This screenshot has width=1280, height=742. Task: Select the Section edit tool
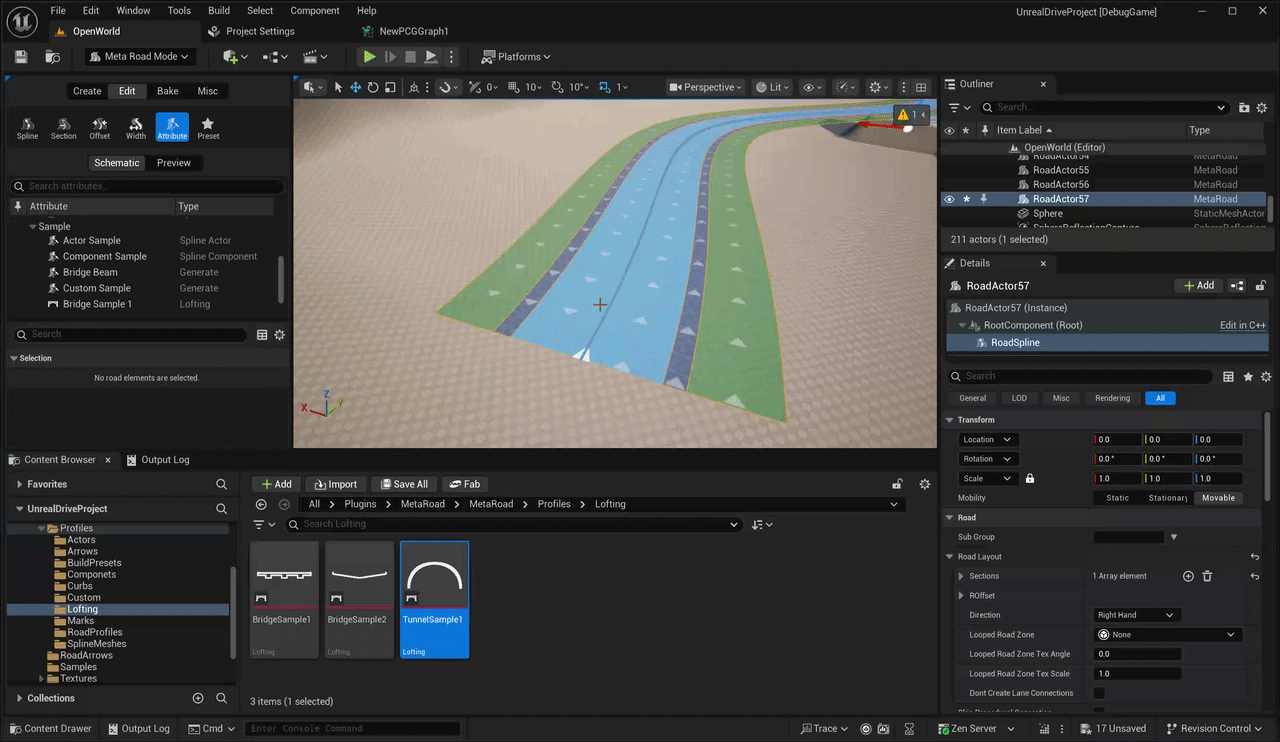[x=64, y=128]
